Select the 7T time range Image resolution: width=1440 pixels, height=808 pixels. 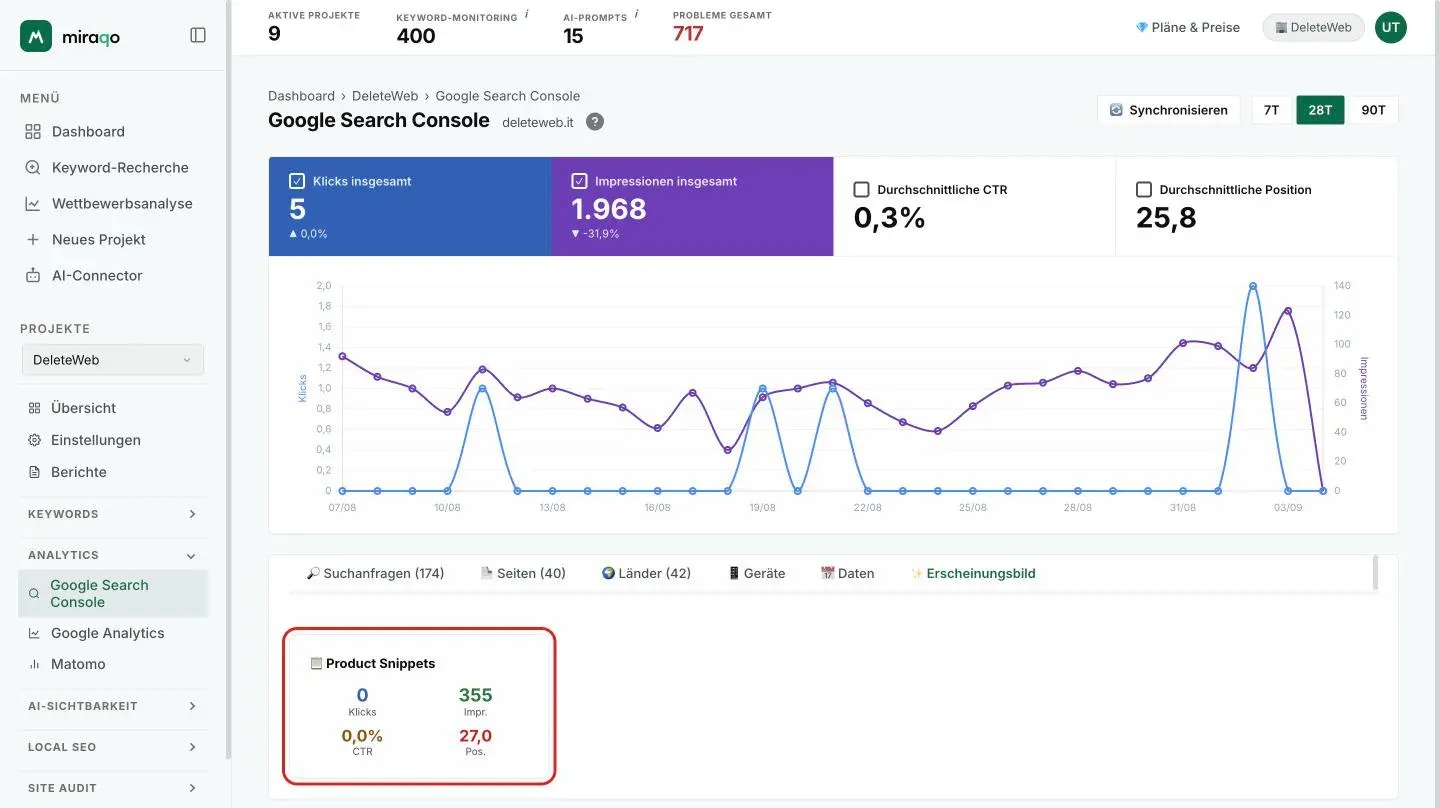pyautogui.click(x=1271, y=110)
